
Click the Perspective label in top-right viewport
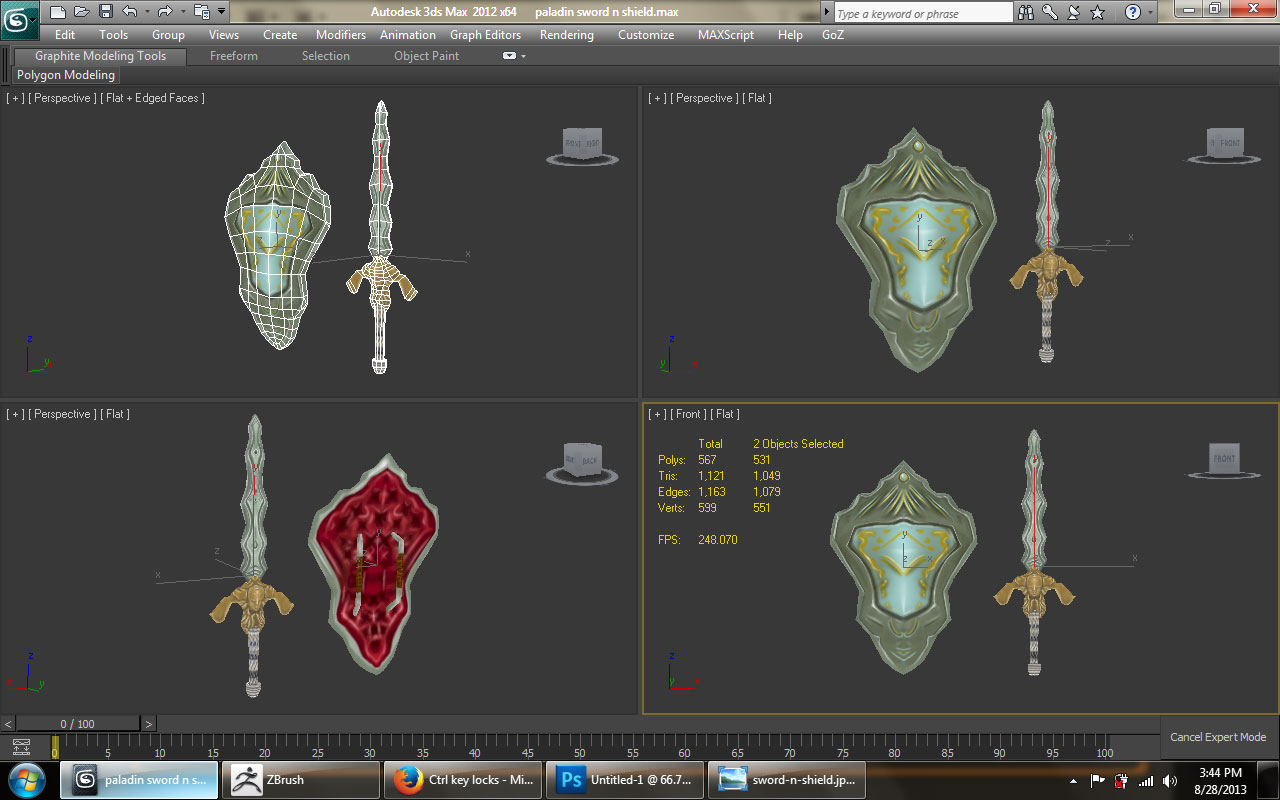coord(704,98)
